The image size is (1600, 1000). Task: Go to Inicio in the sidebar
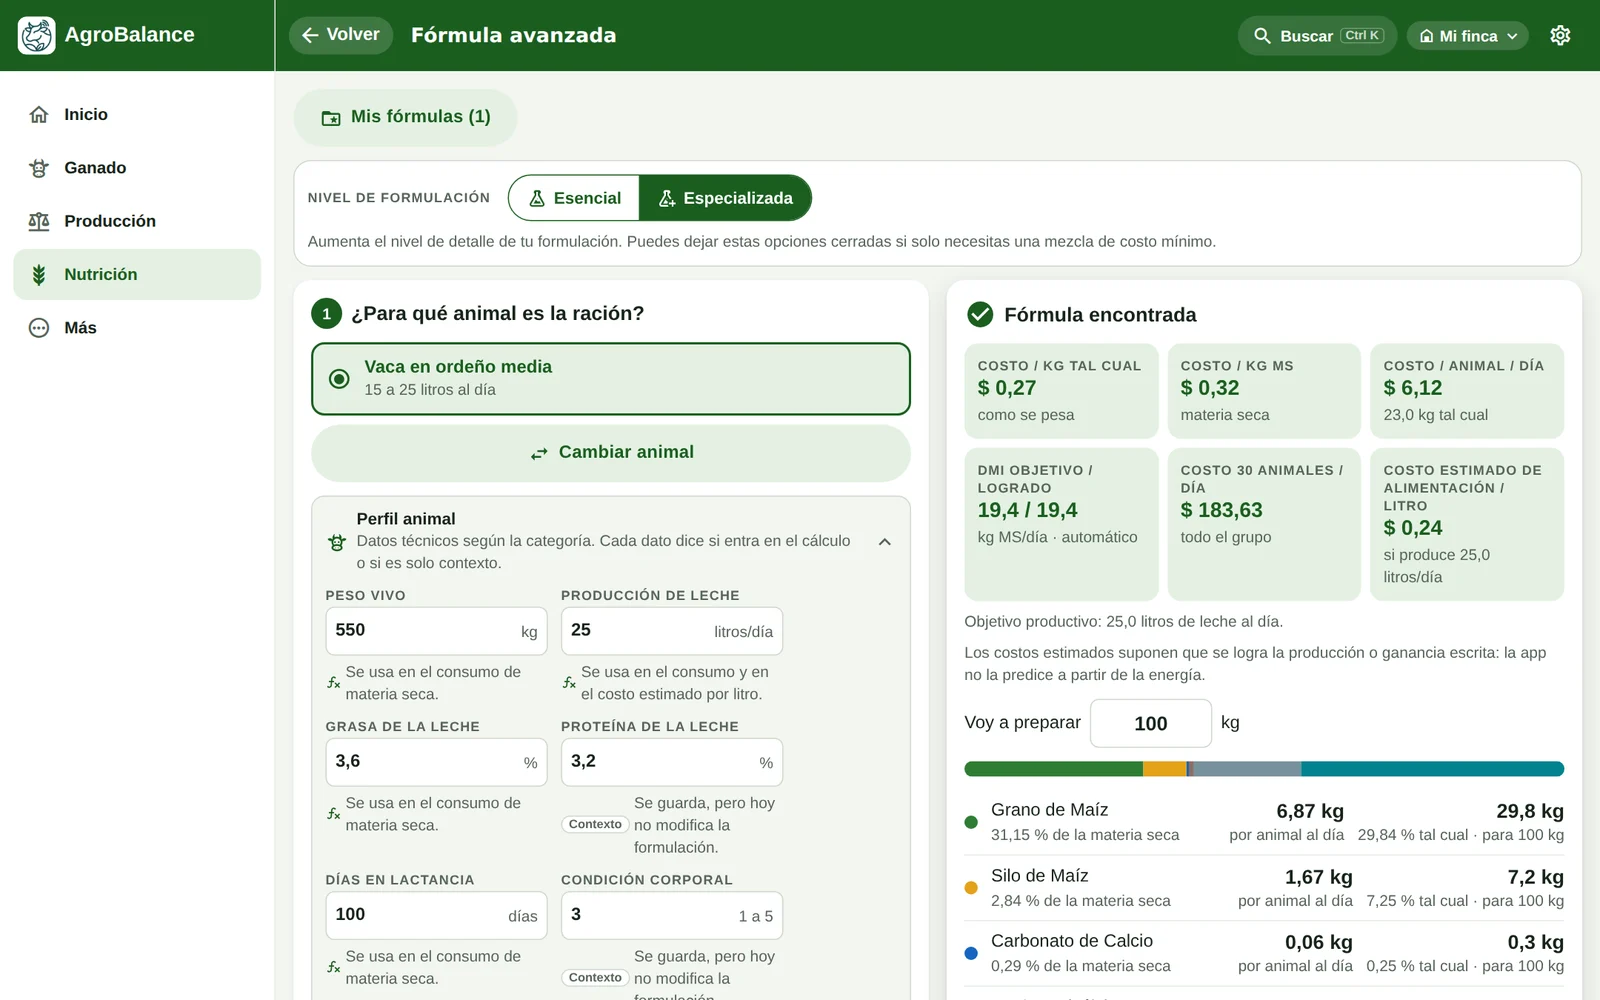137,114
